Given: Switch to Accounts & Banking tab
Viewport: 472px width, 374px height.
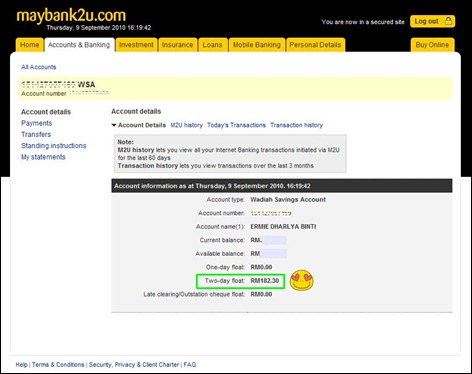Looking at the screenshot, I should click(79, 45).
